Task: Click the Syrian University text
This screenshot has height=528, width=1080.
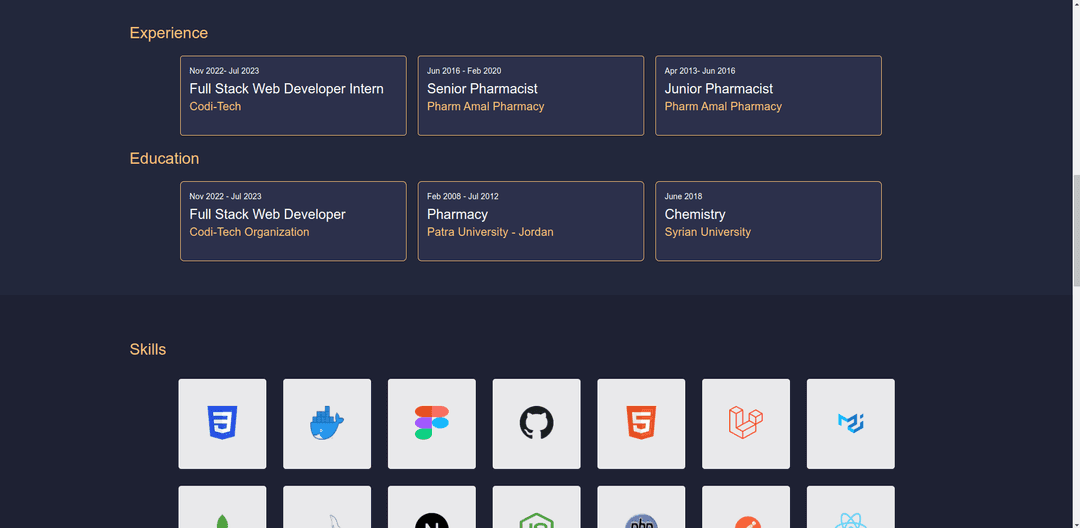Action: [x=707, y=233]
